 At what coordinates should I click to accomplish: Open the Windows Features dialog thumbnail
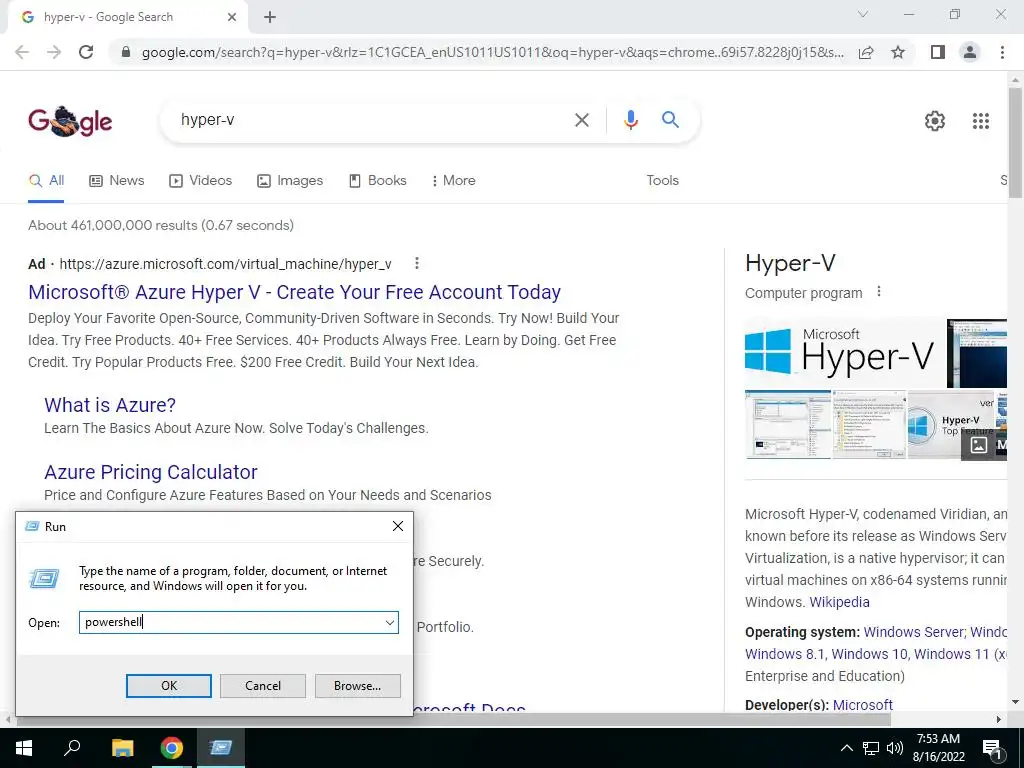tap(869, 424)
